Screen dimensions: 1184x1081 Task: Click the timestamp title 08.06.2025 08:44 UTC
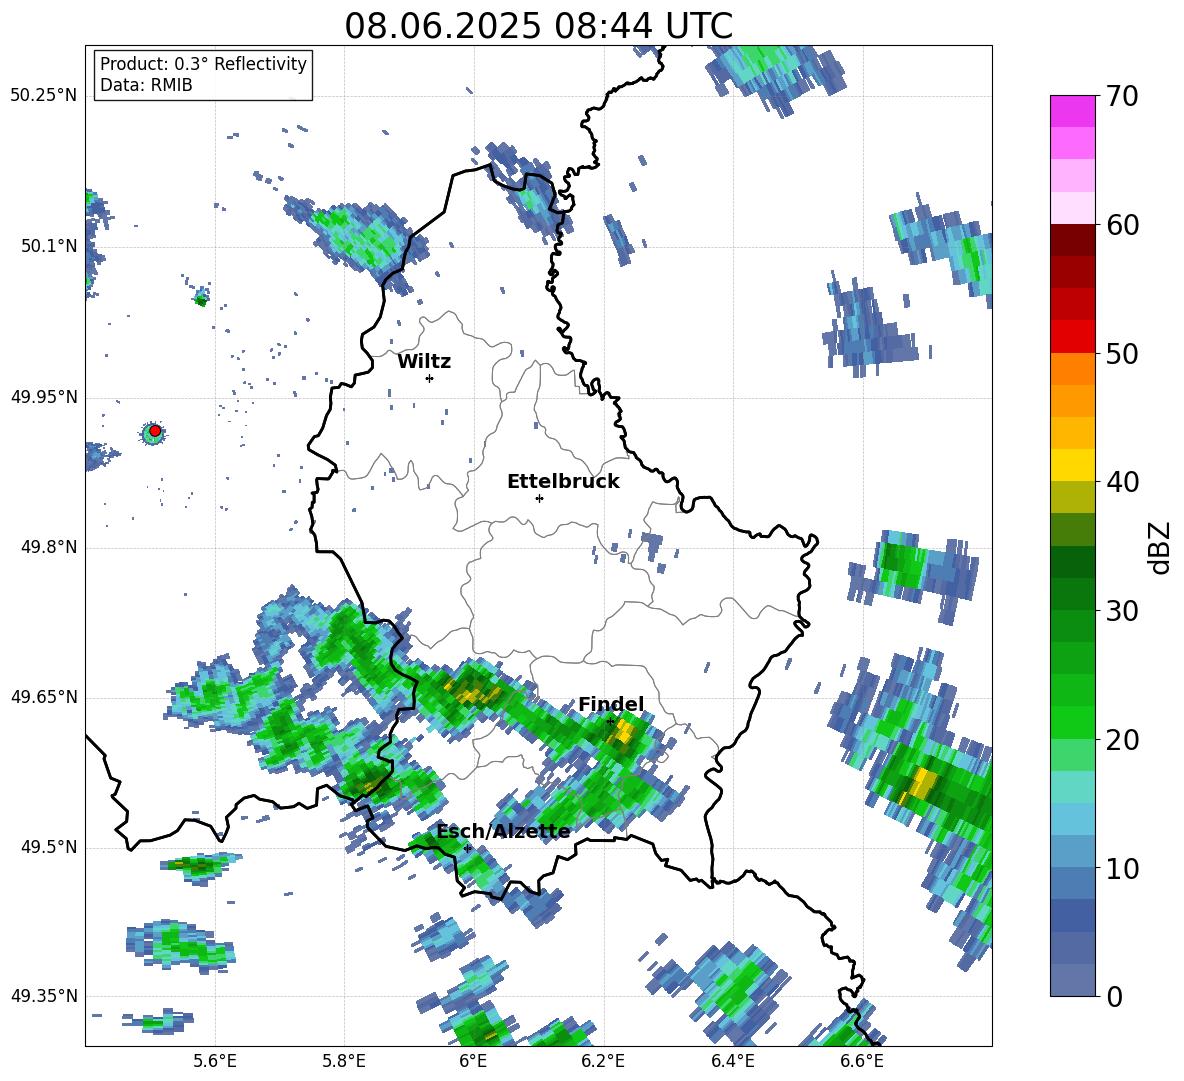[x=538, y=26]
